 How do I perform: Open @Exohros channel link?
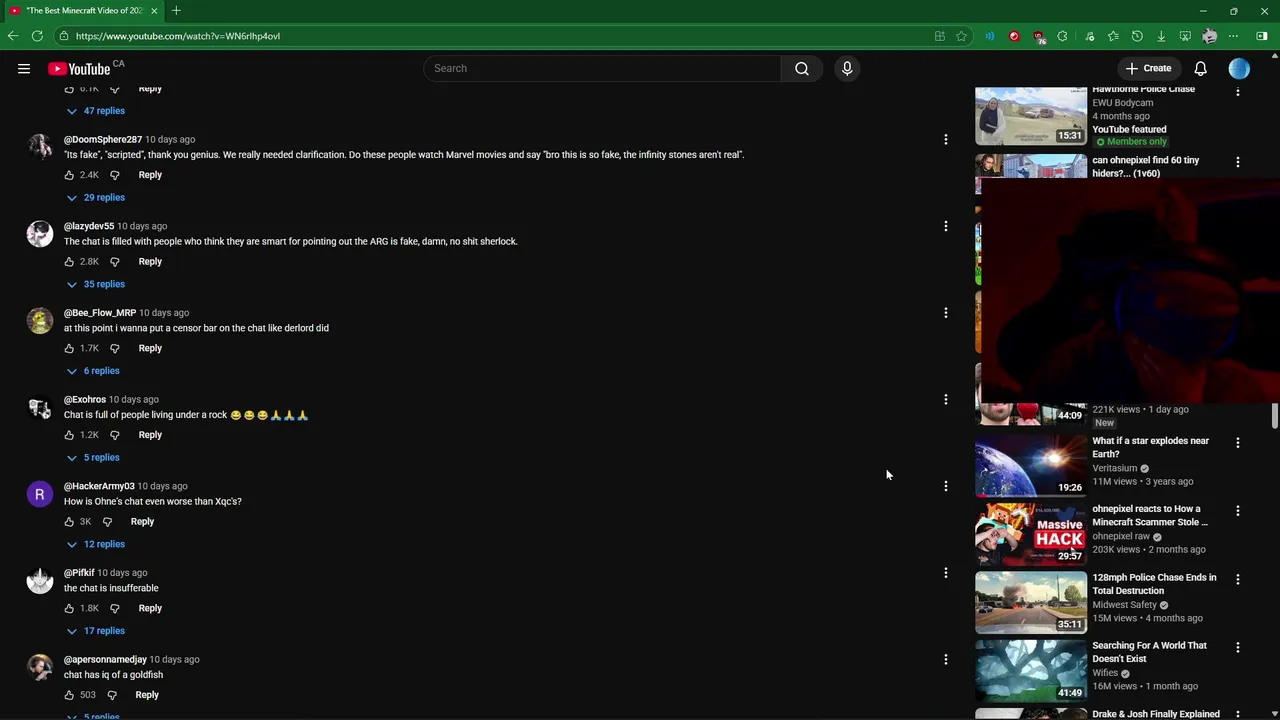85,400
